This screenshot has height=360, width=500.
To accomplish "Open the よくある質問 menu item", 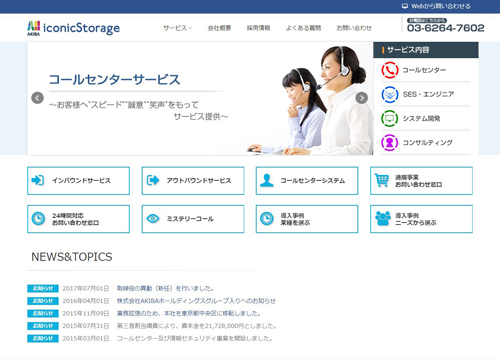I will (303, 28).
